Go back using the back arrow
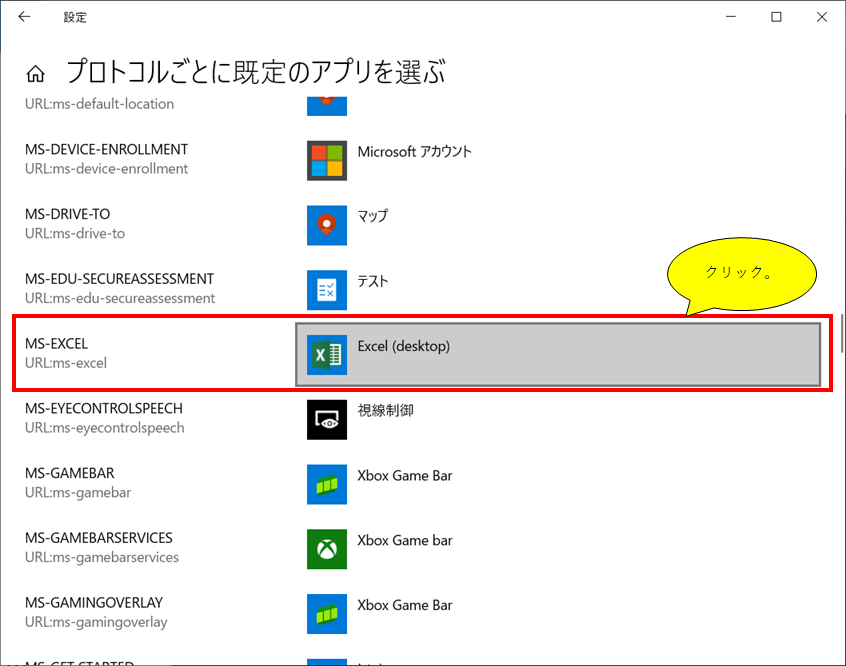 click(24, 17)
